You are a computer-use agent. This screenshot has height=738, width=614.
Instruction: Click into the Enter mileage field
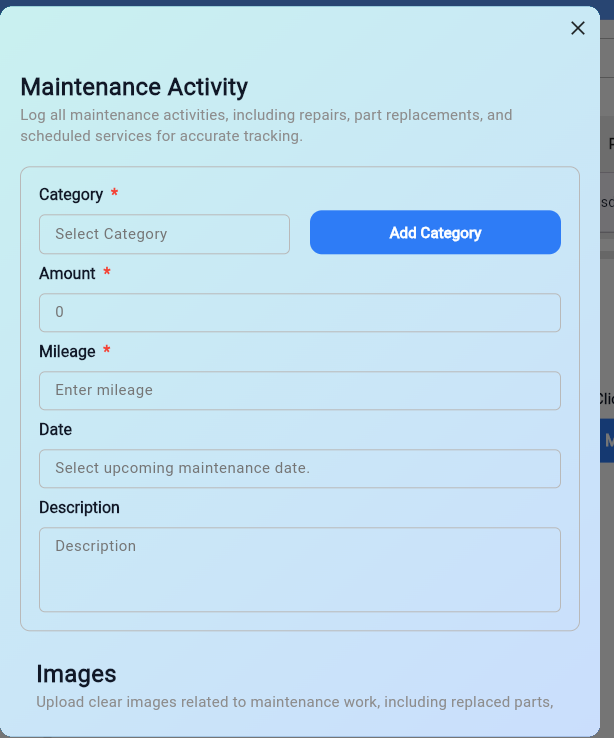[299, 390]
